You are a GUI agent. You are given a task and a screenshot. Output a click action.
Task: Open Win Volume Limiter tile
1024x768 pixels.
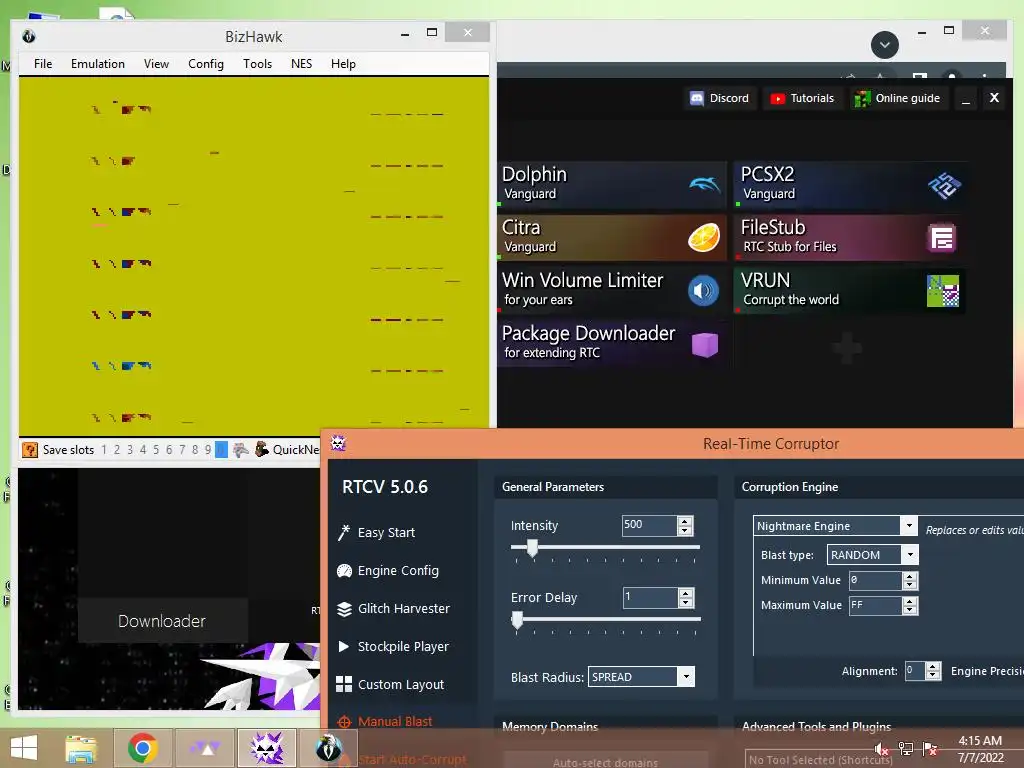pyautogui.click(x=612, y=291)
